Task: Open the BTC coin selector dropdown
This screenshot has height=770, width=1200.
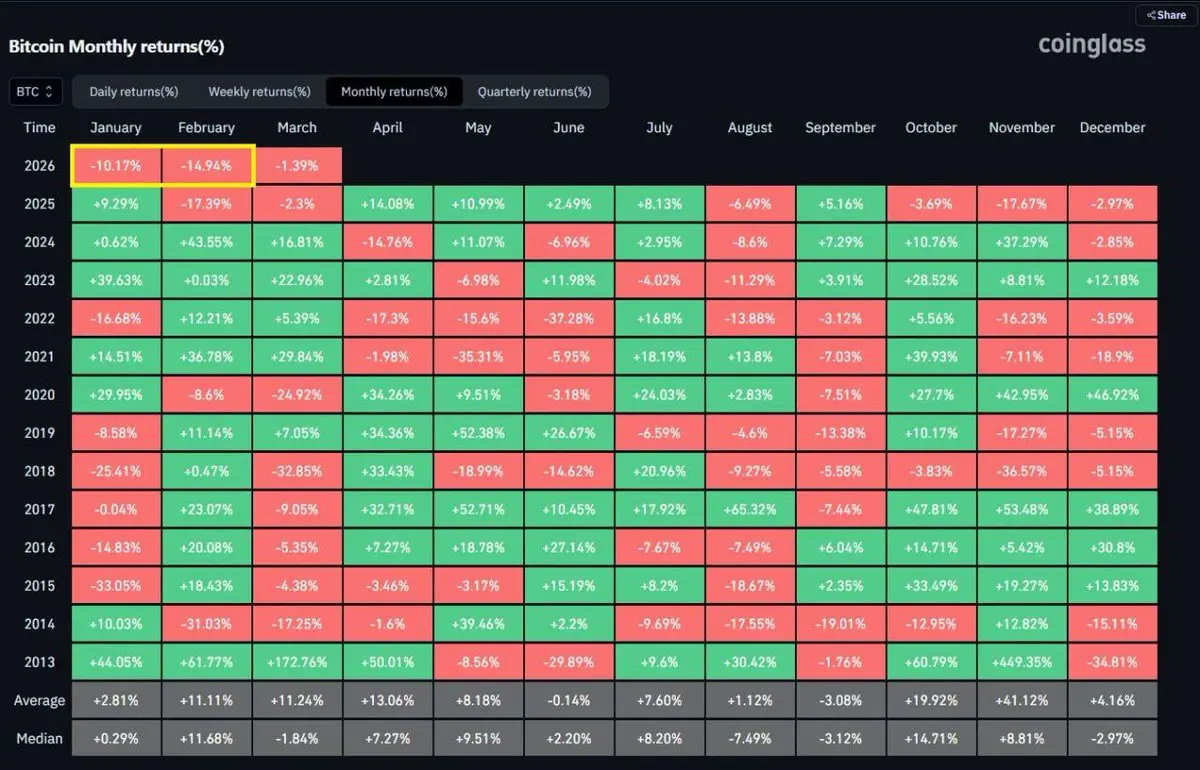Action: click(36, 92)
